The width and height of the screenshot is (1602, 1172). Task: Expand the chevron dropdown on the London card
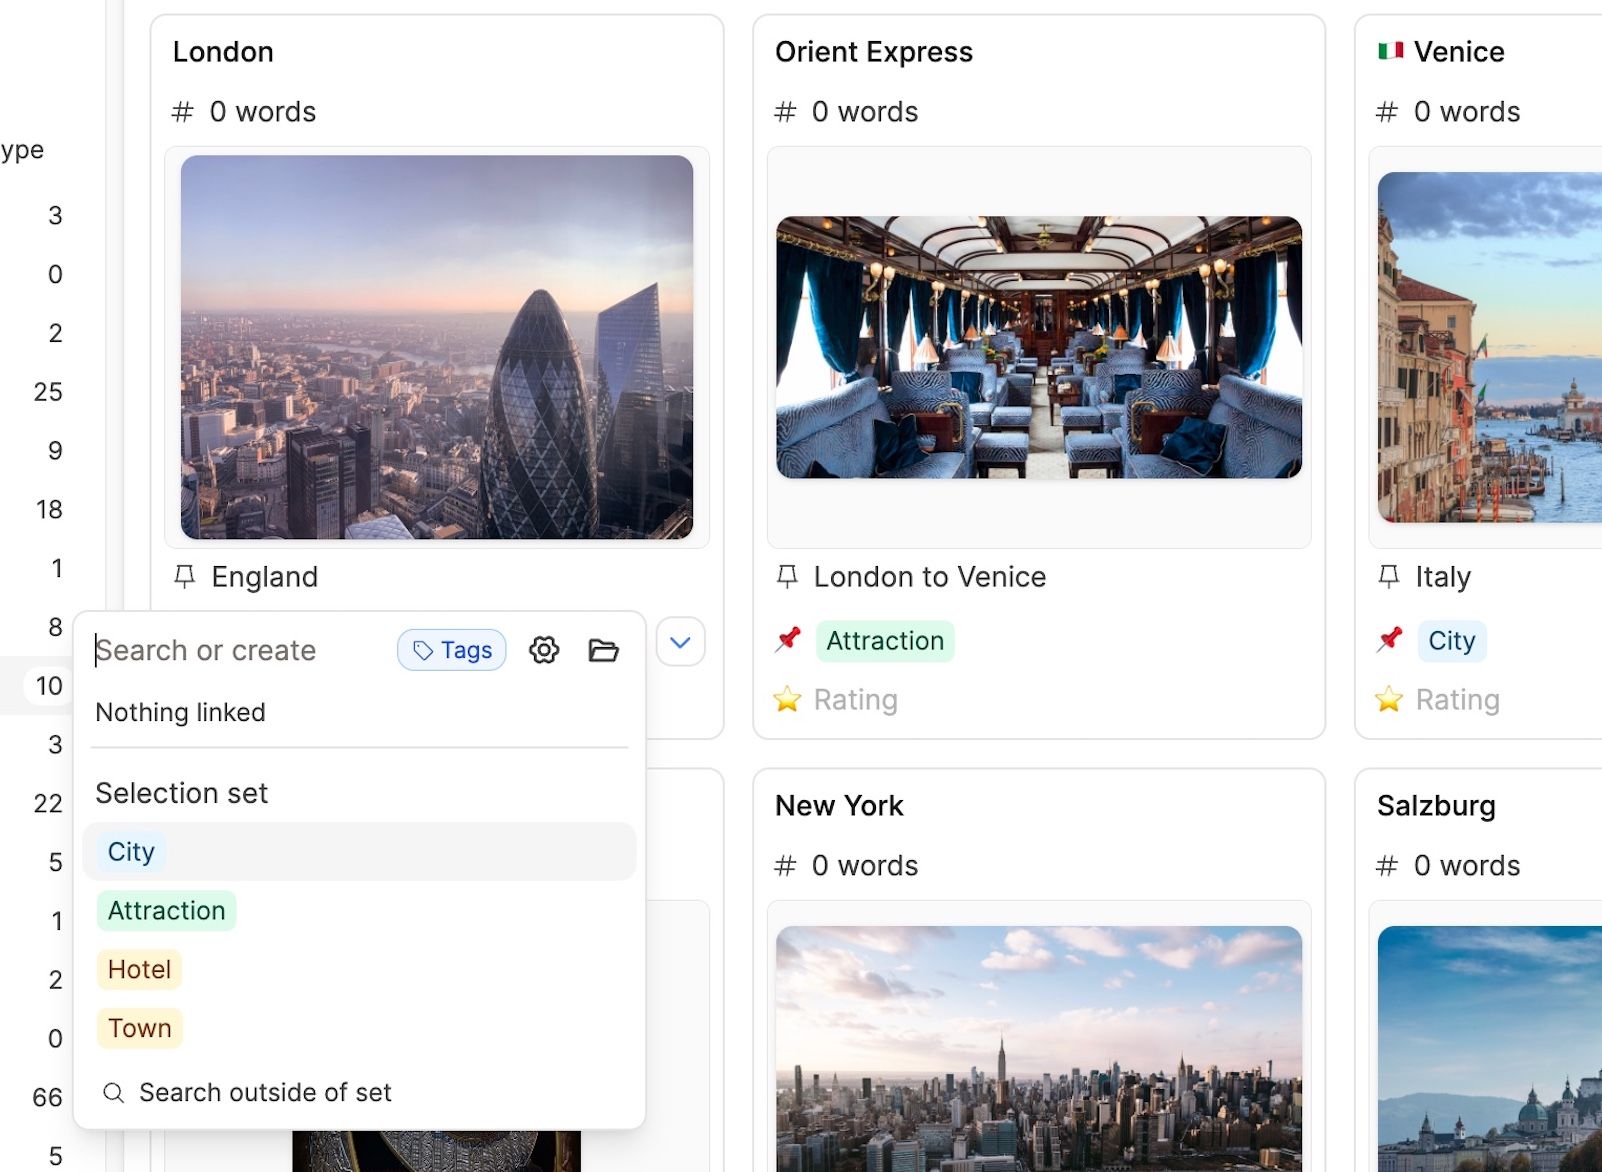[x=680, y=643]
